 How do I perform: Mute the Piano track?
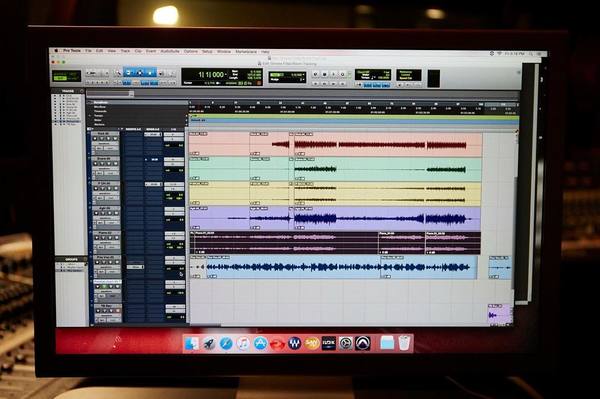pos(116,238)
